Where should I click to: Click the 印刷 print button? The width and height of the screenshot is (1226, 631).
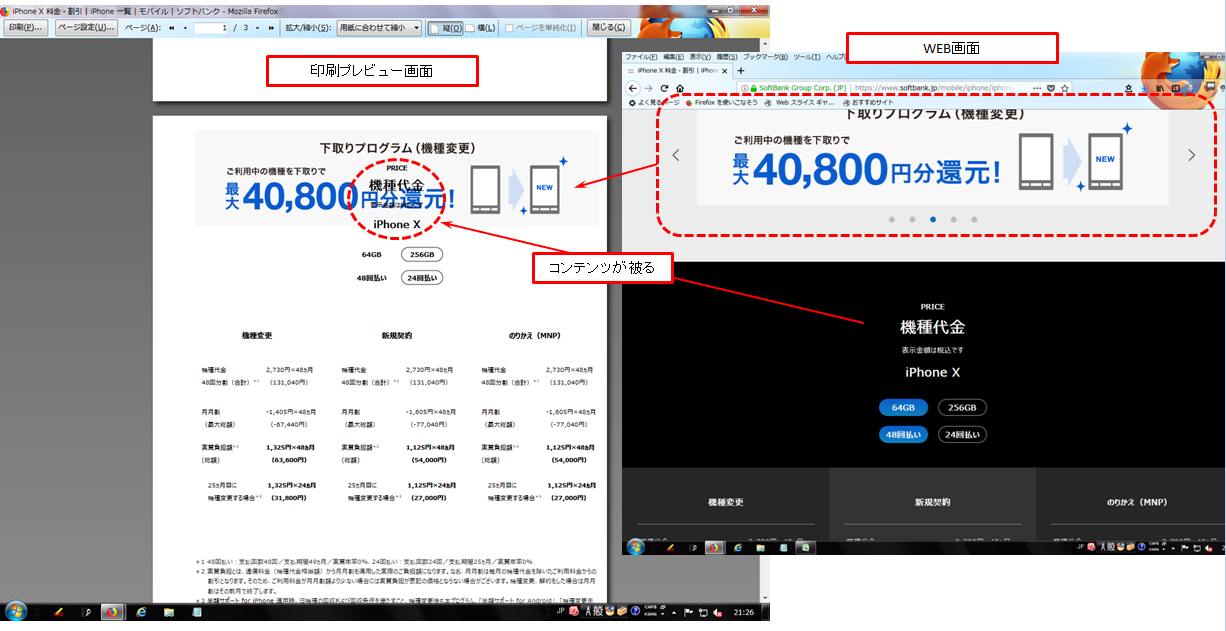(x=26, y=28)
